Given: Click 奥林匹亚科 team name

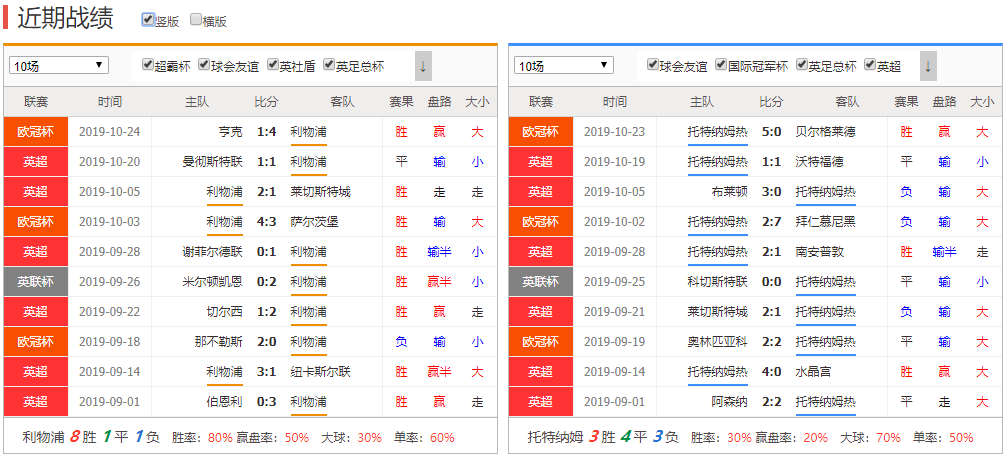Looking at the screenshot, I should coord(718,342).
